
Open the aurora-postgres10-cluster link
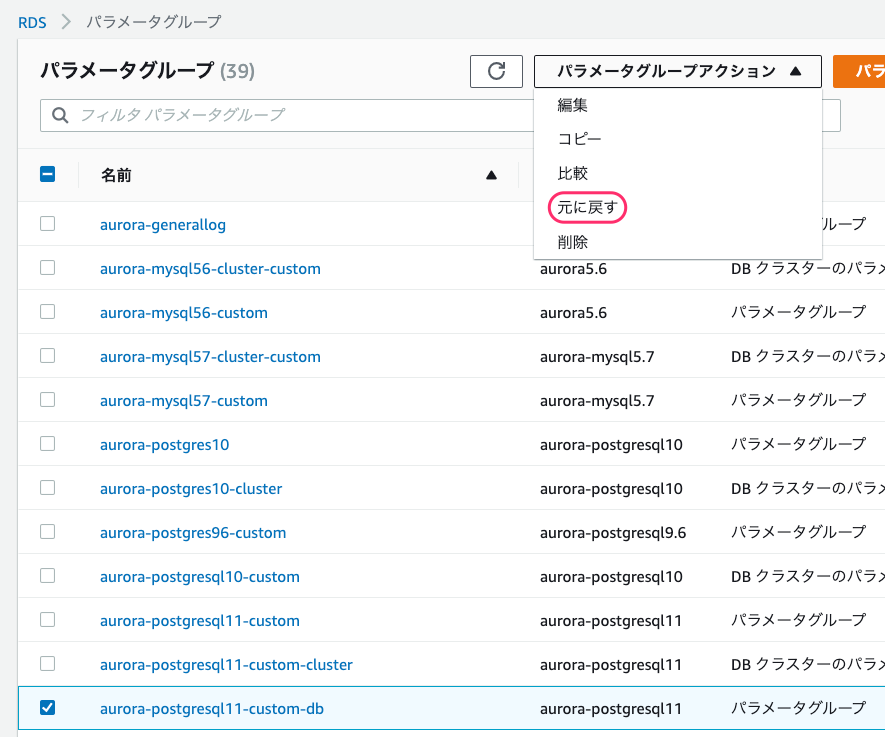191,489
